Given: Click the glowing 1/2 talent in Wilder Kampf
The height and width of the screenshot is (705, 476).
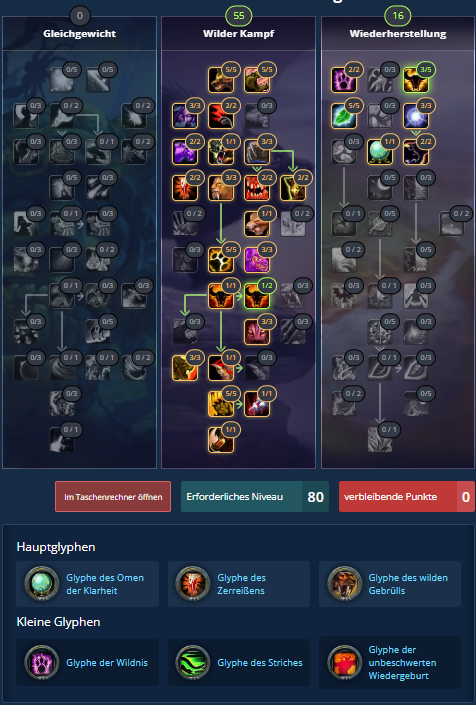Looking at the screenshot, I should pos(257,295).
